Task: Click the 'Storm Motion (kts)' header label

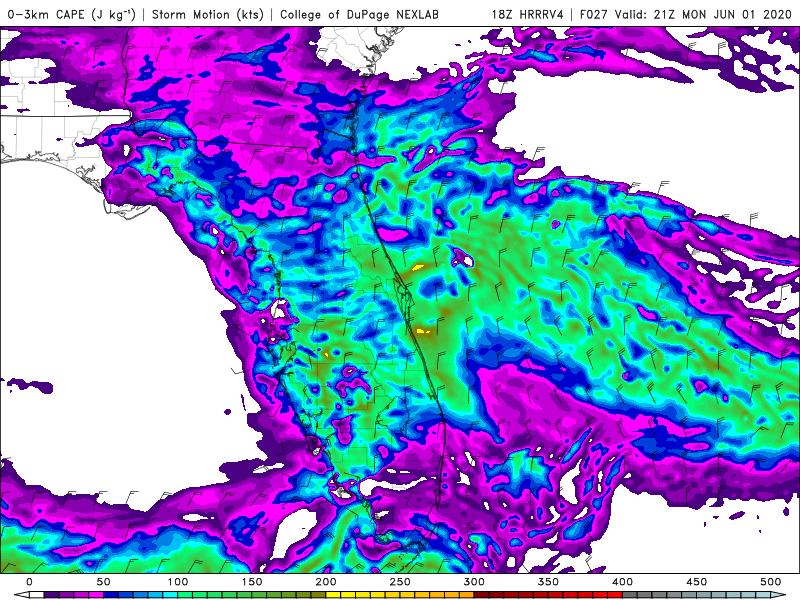Action: tap(208, 14)
